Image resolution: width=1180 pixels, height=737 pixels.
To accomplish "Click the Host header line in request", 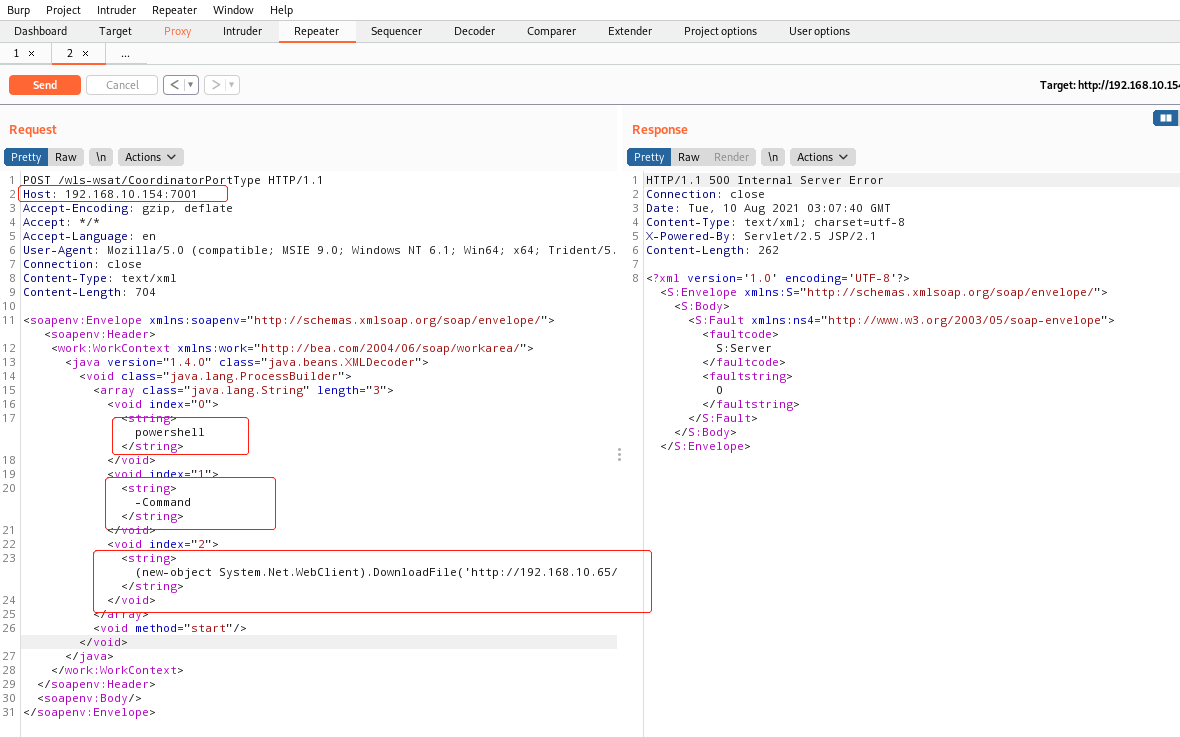I will point(110,194).
